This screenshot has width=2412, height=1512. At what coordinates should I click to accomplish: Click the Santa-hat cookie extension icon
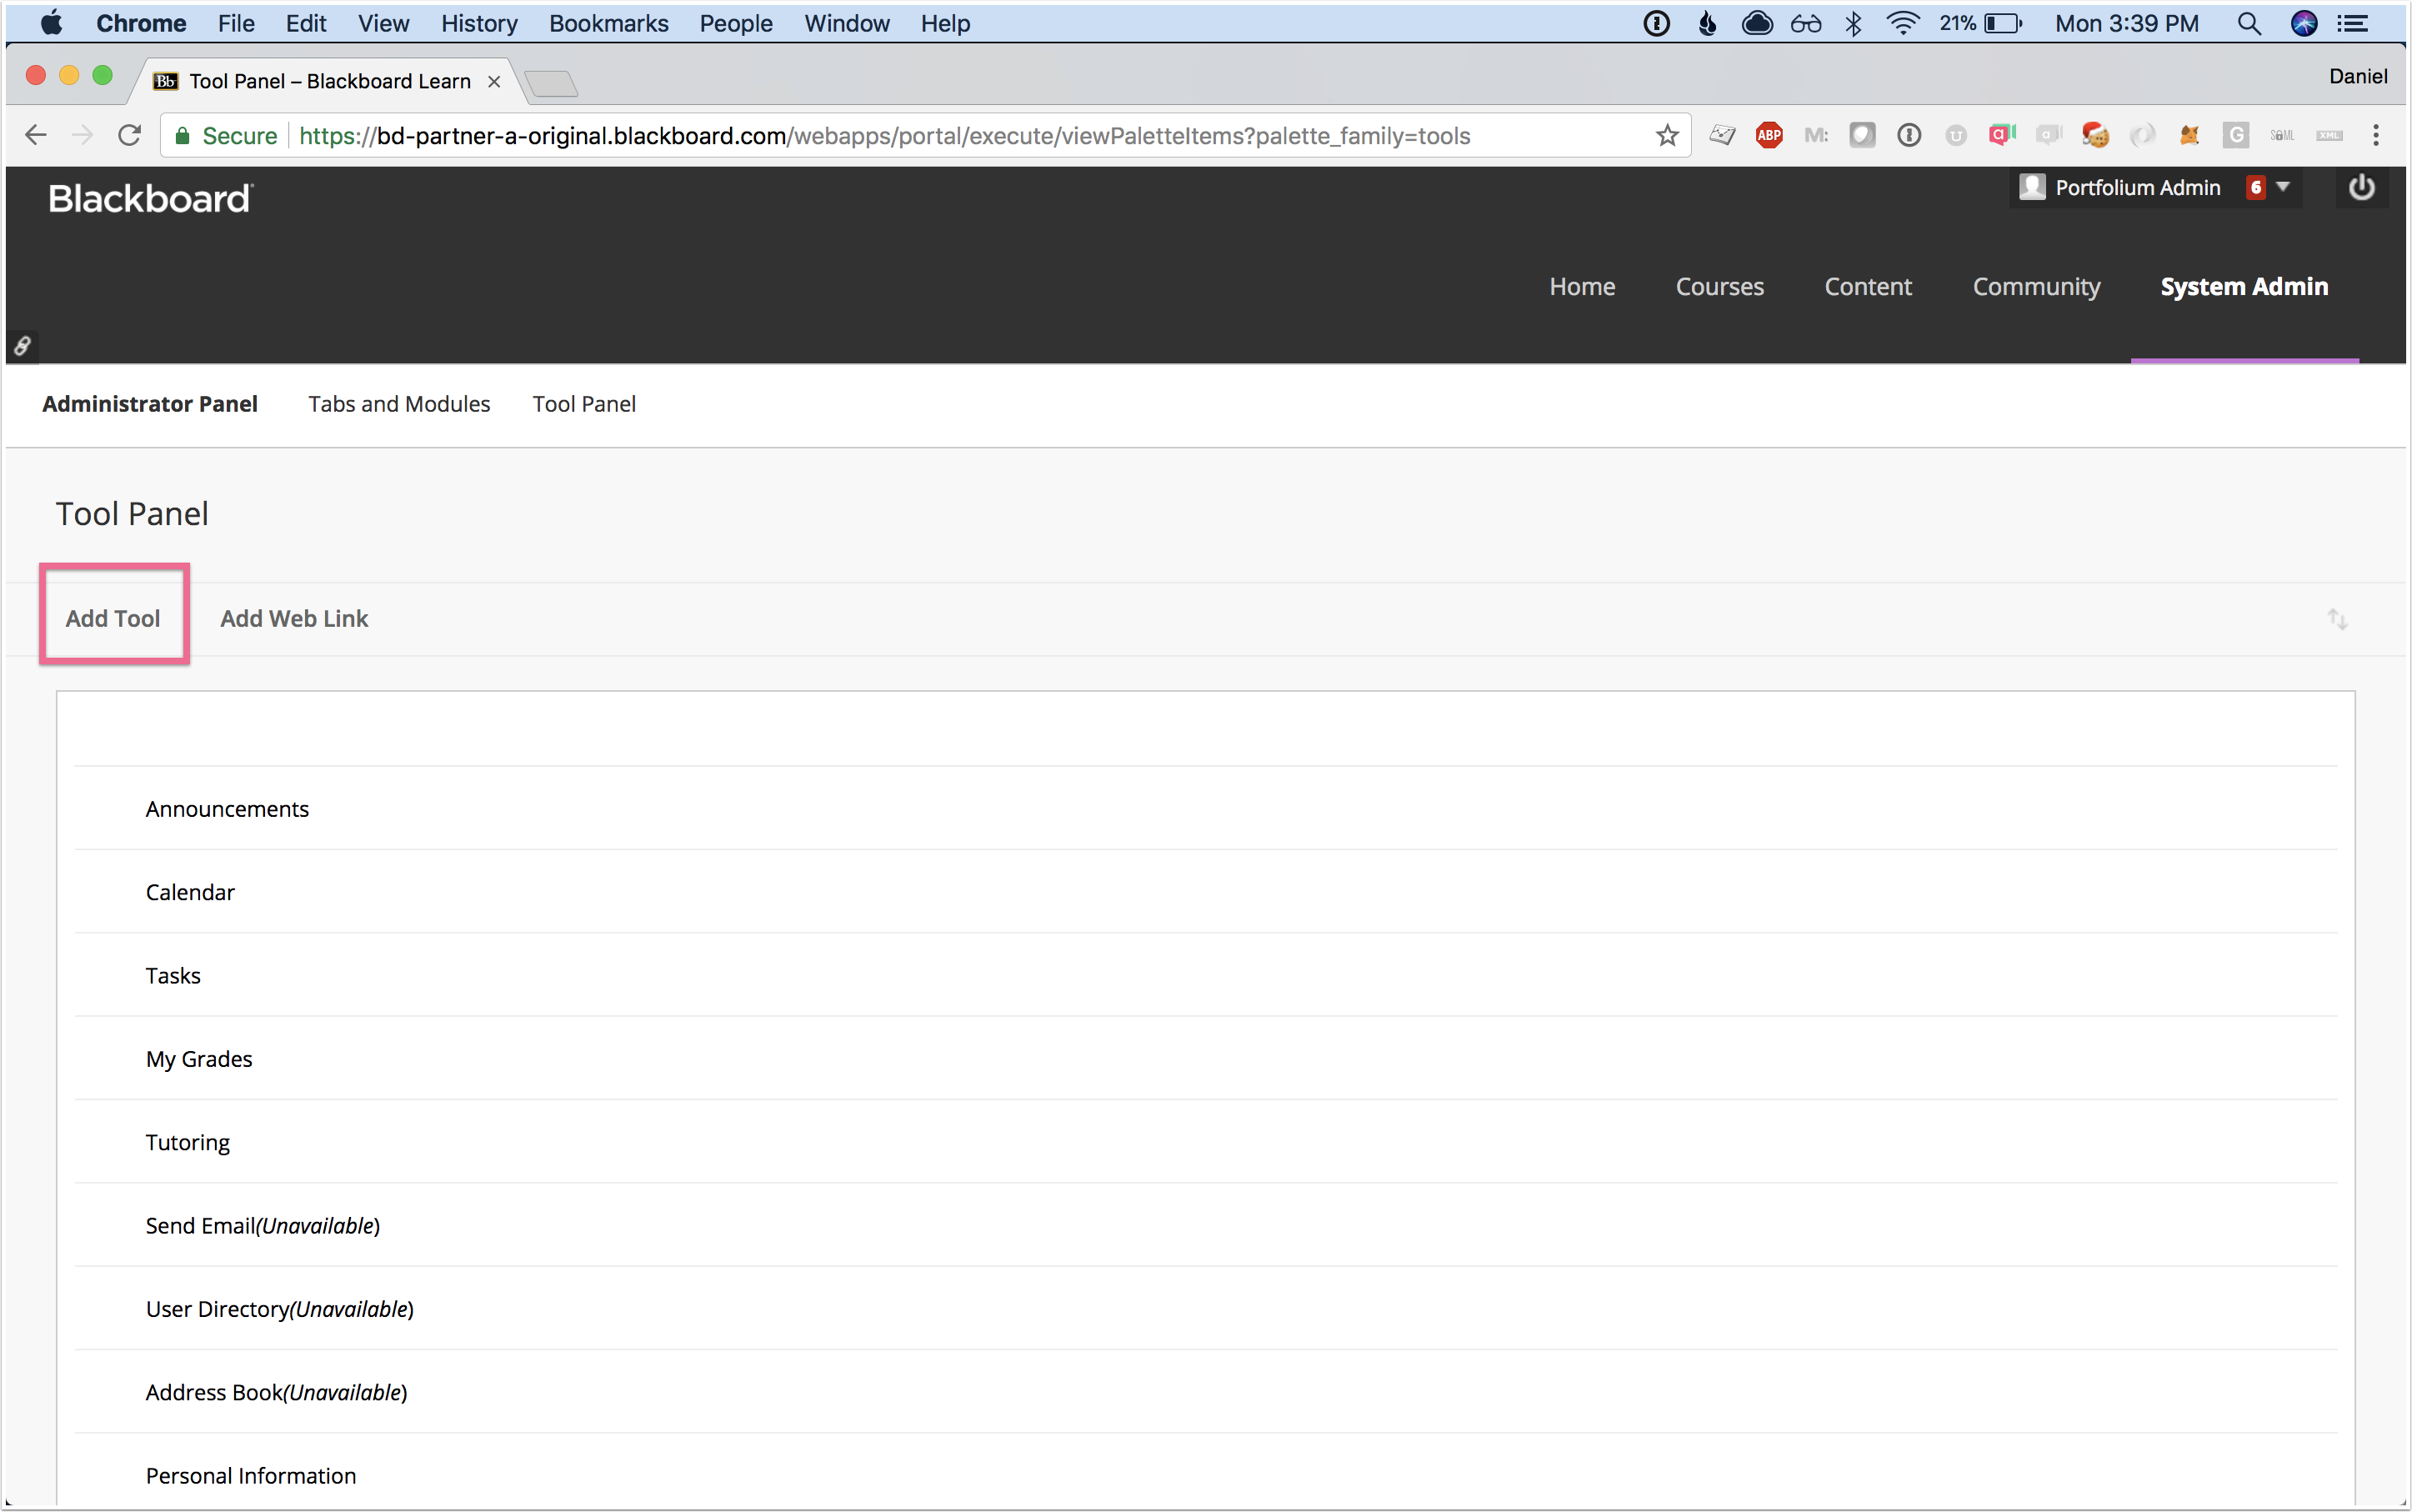(x=2095, y=135)
